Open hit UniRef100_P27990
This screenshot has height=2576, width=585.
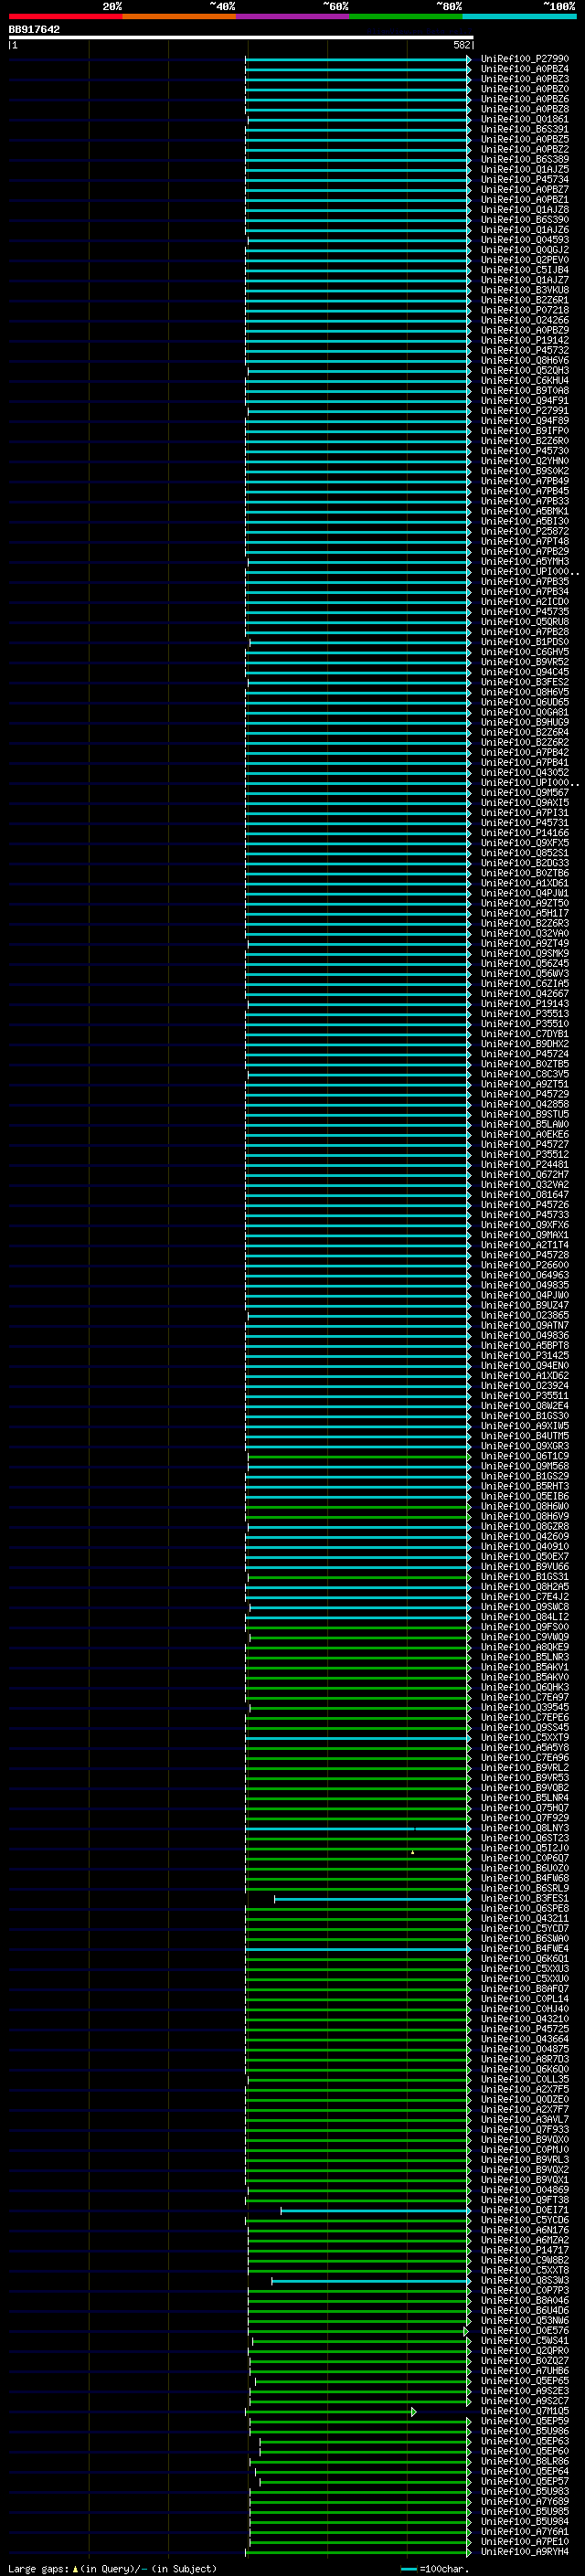(525, 59)
